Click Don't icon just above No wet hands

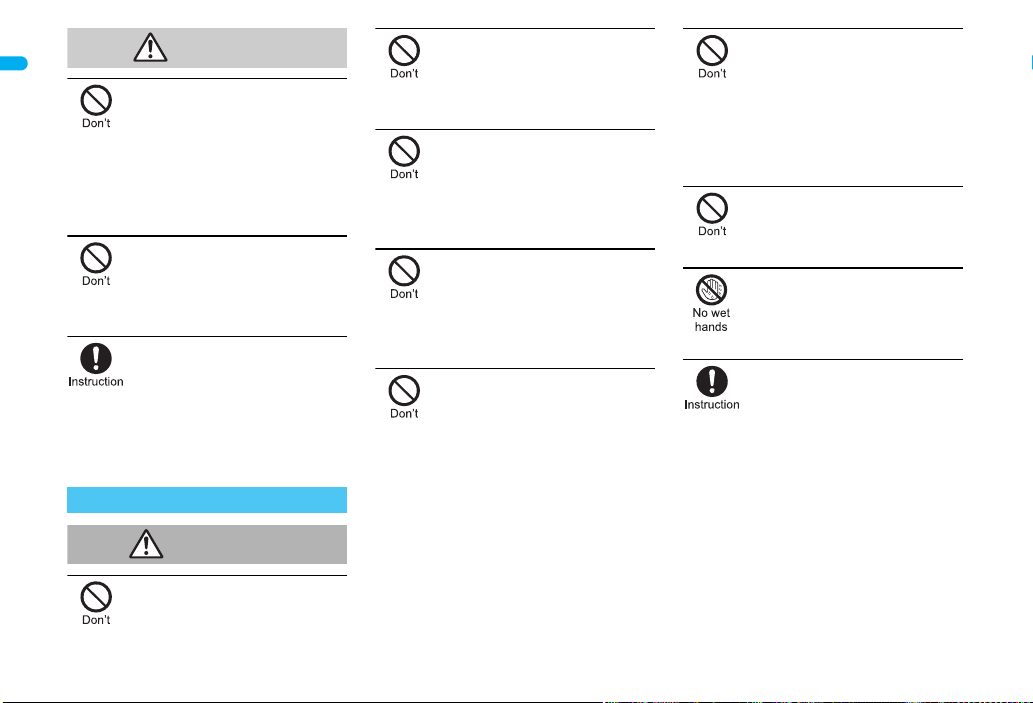[712, 208]
